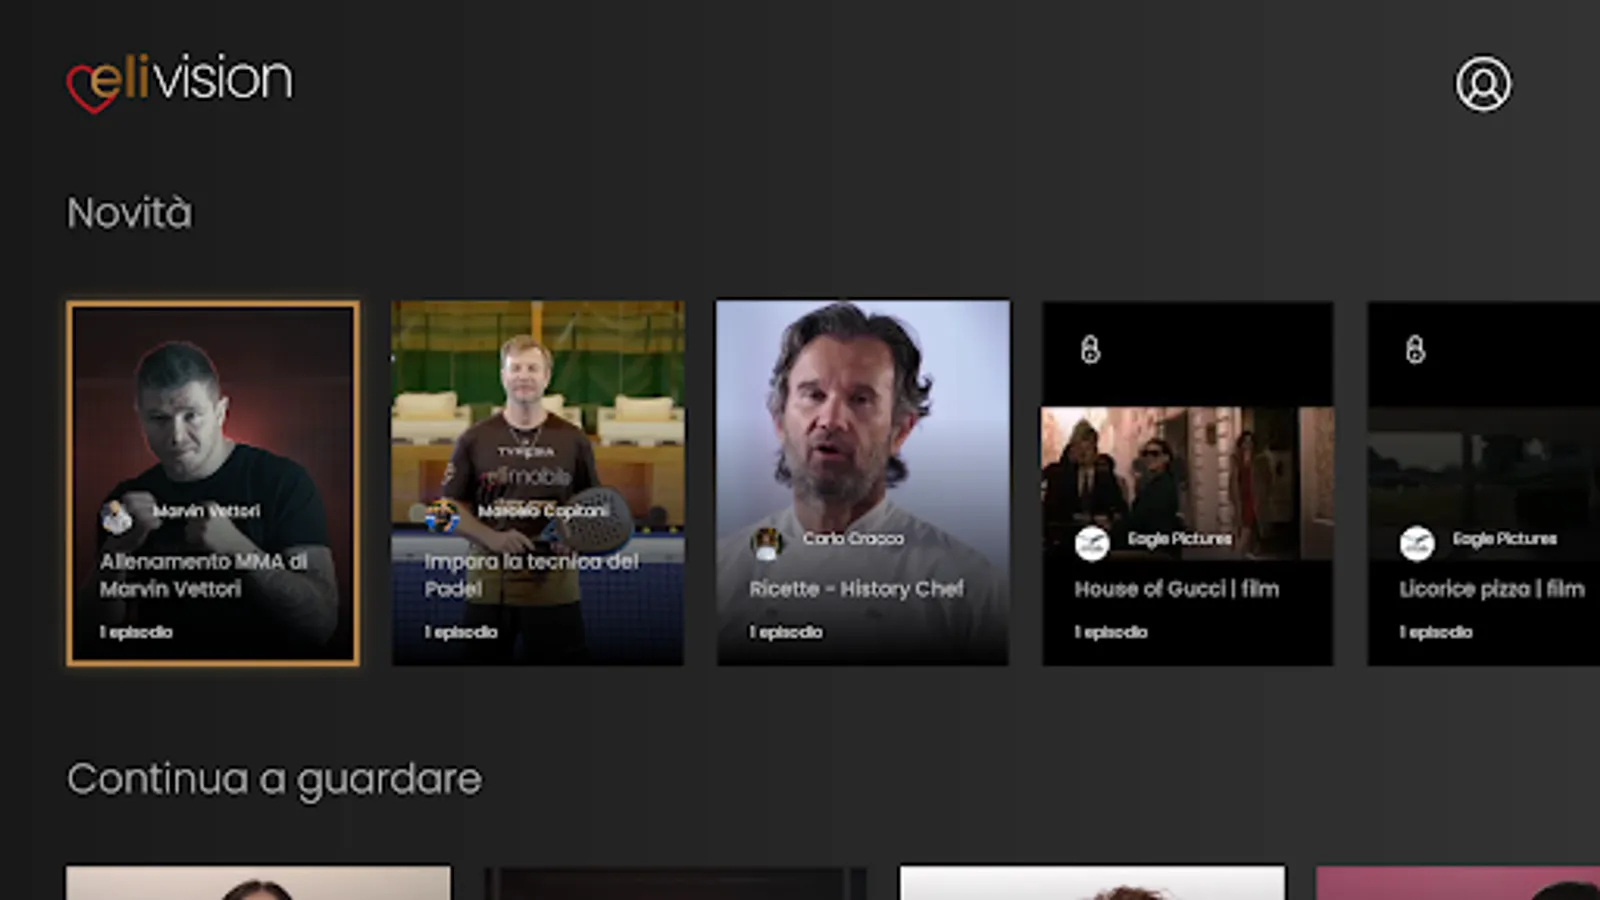Click 1 episodio under Licorice pizza
The image size is (1600, 900).
click(1436, 632)
